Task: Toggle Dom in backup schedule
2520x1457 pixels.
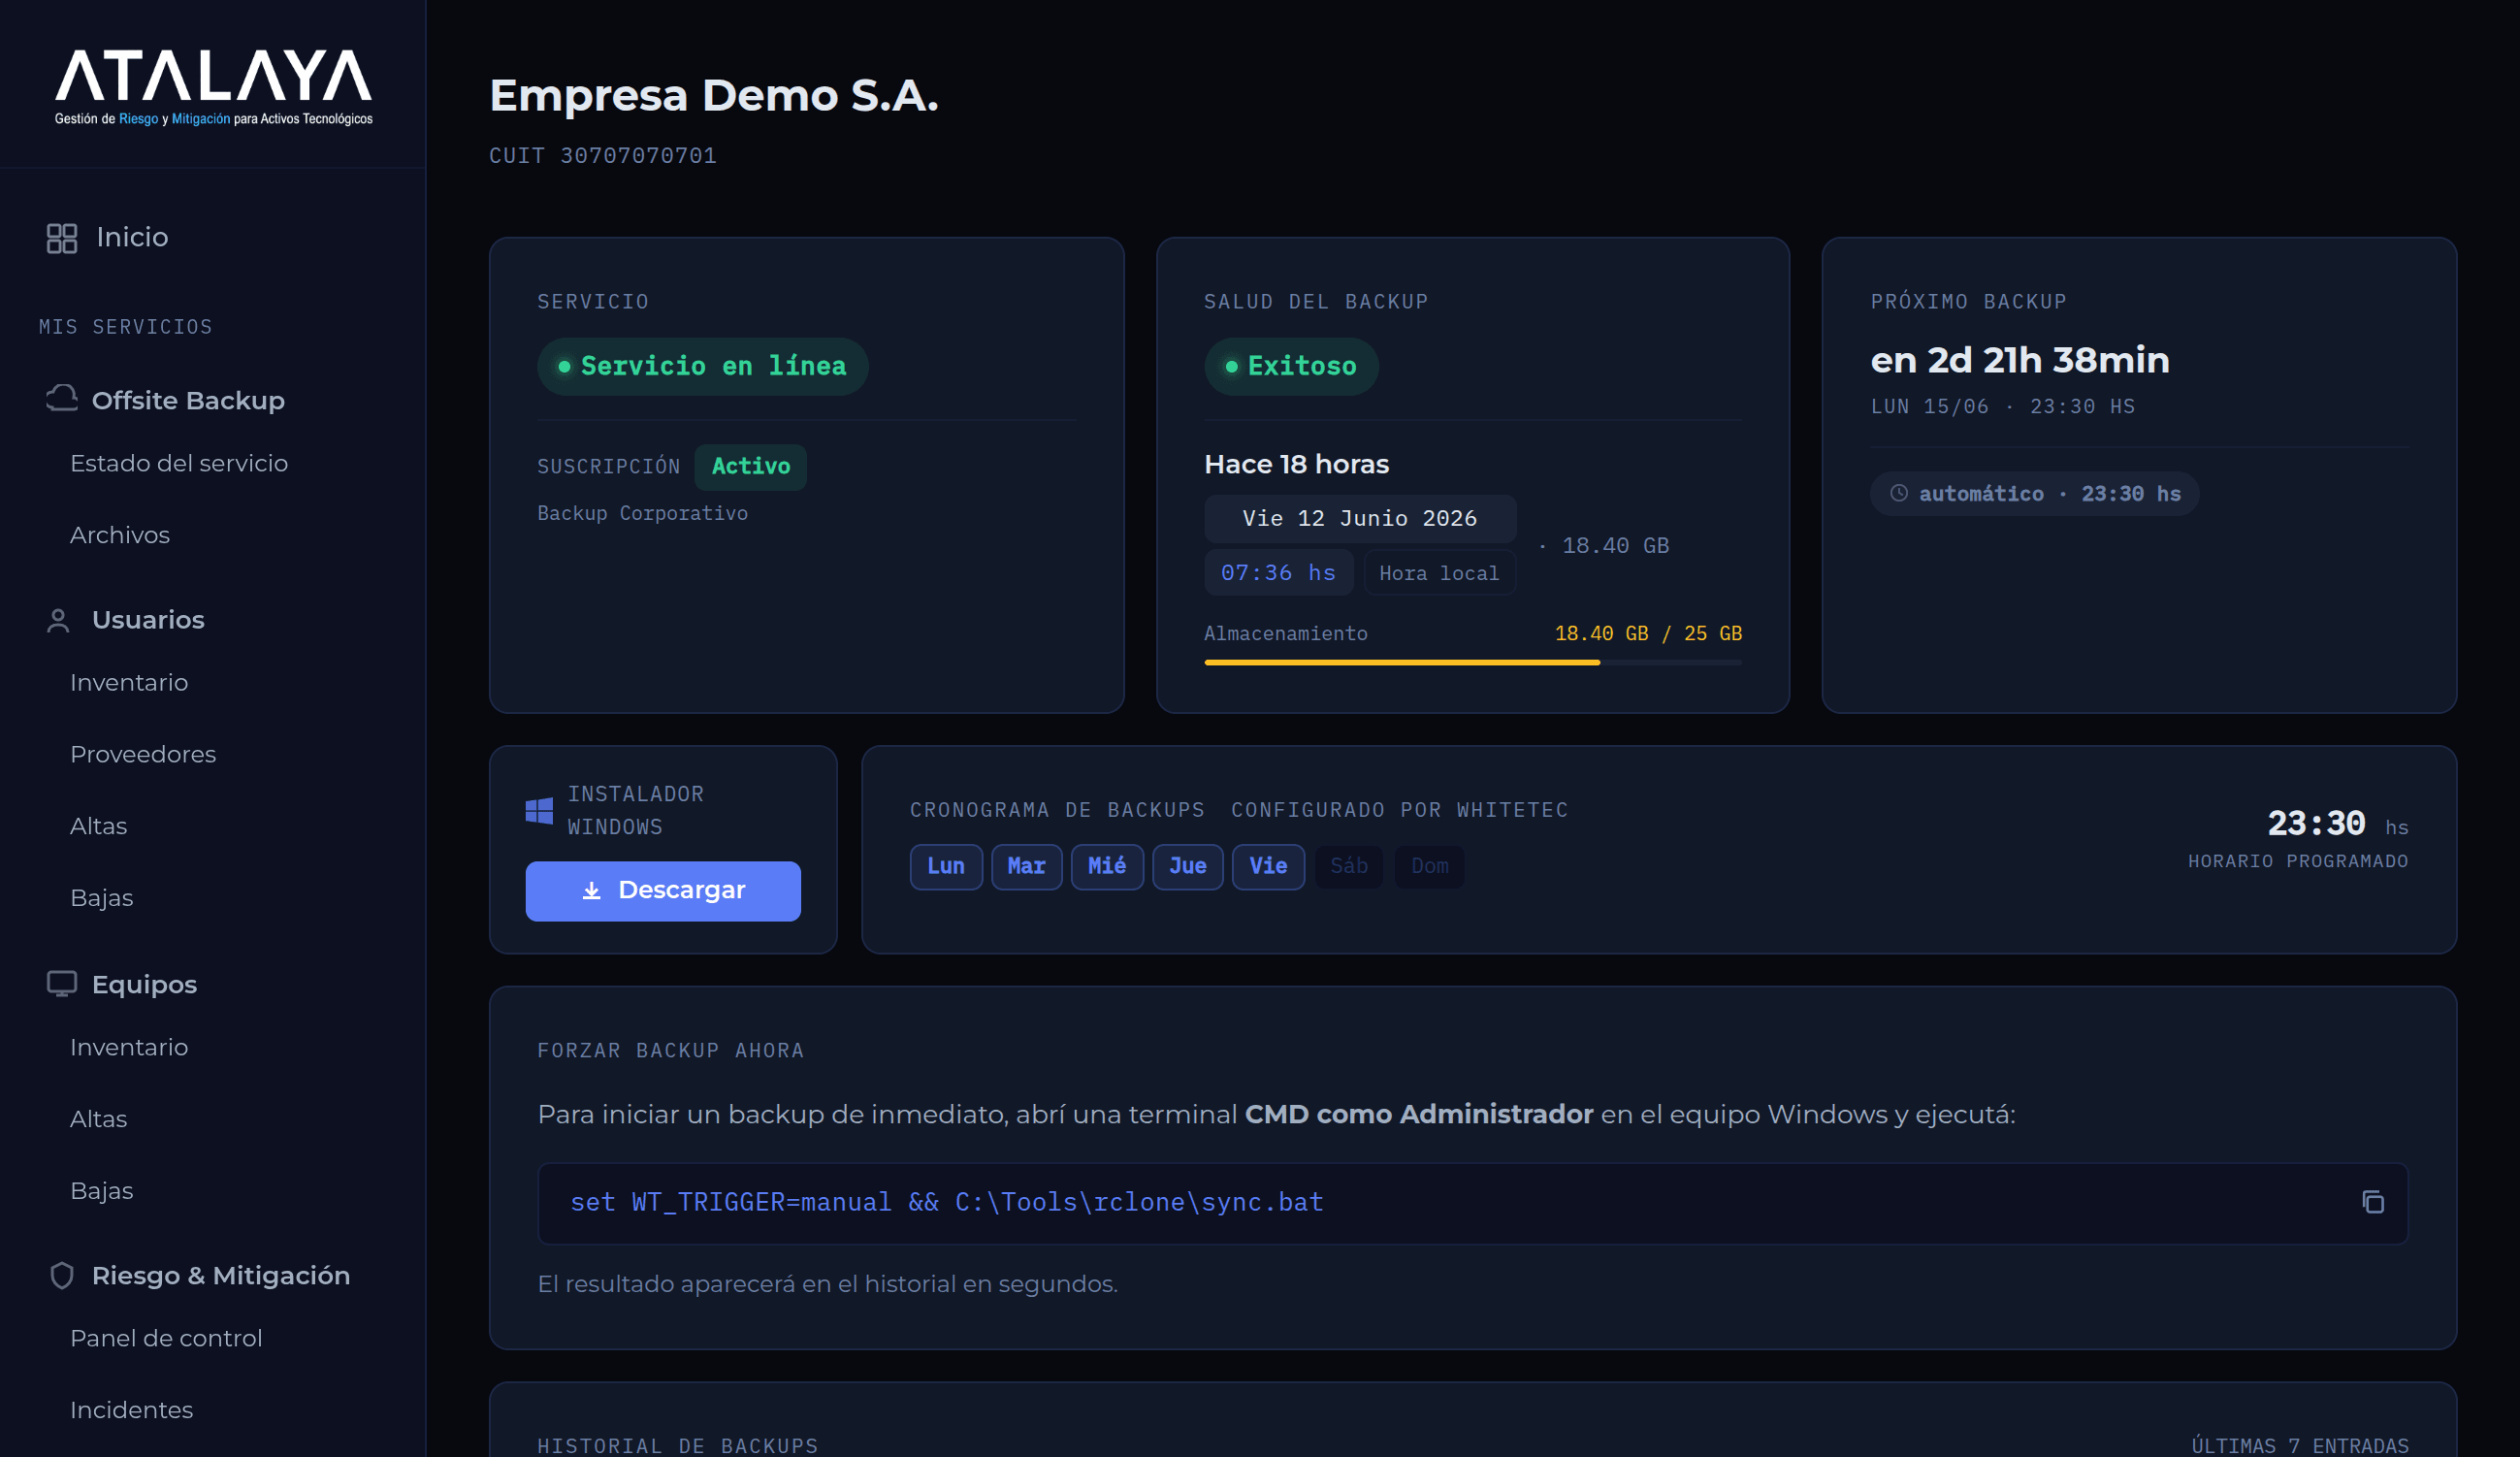Action: [x=1429, y=867]
